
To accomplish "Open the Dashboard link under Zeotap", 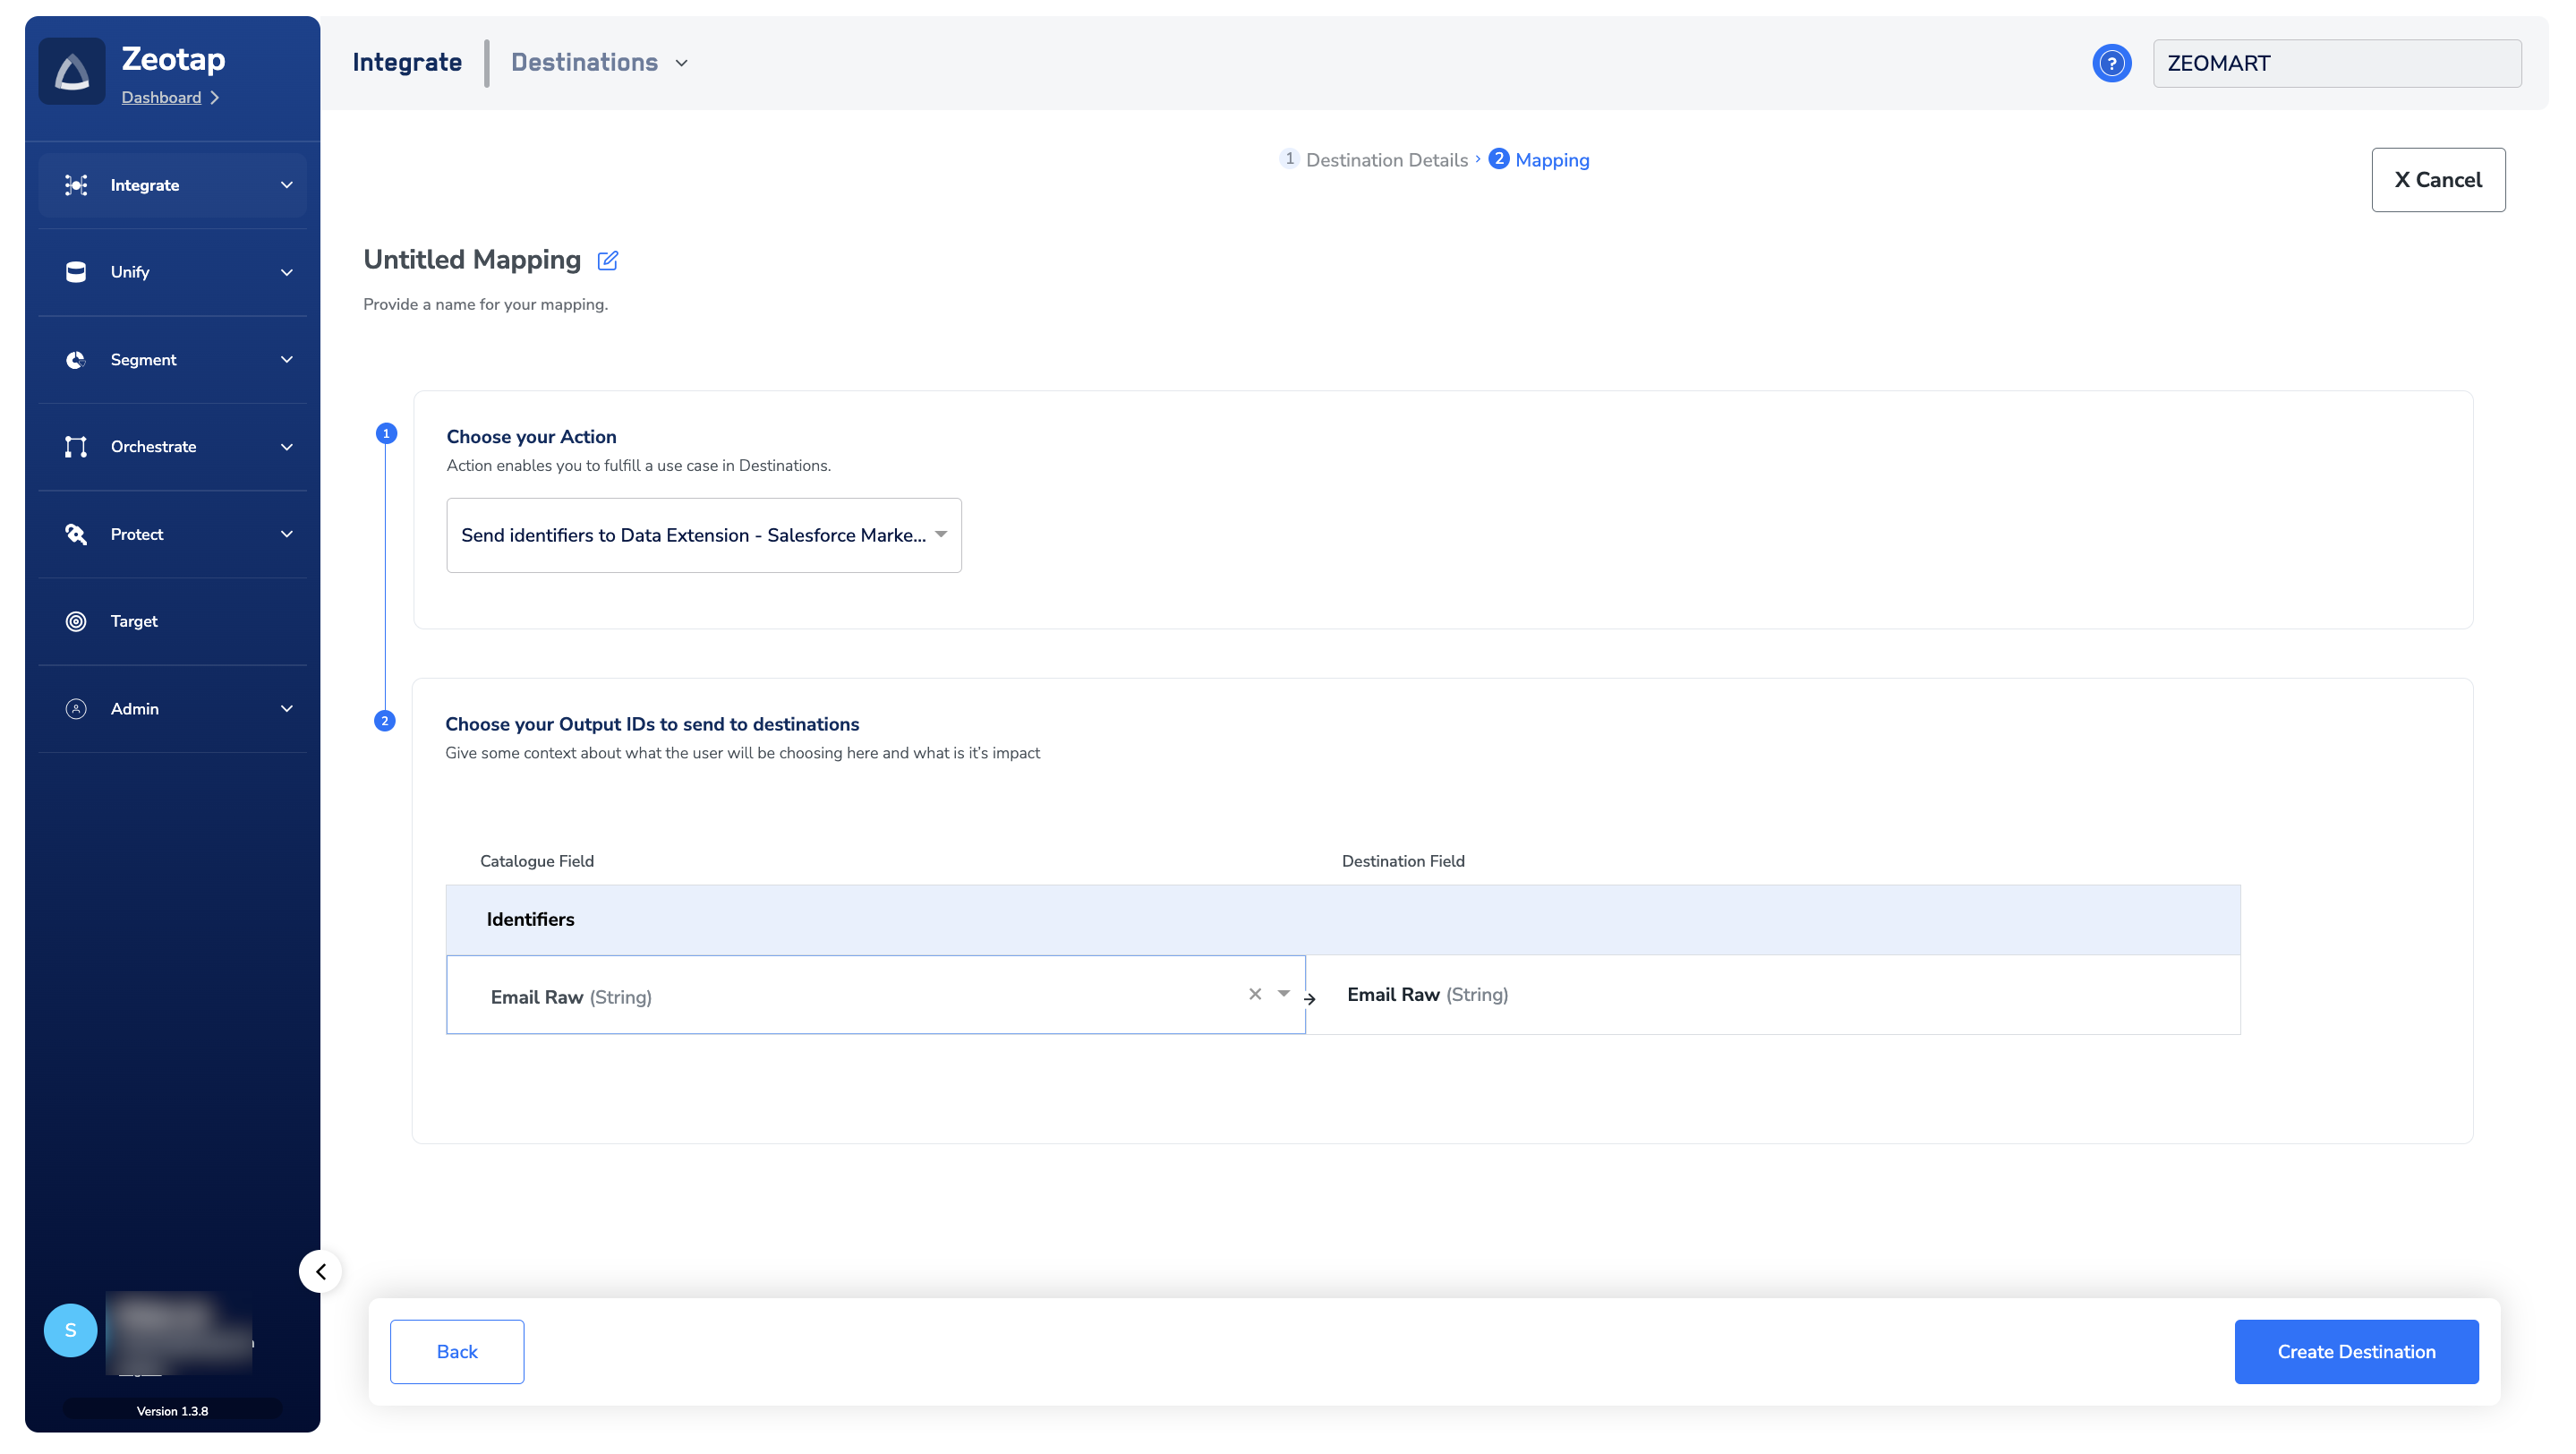I will pyautogui.click(x=161, y=97).
